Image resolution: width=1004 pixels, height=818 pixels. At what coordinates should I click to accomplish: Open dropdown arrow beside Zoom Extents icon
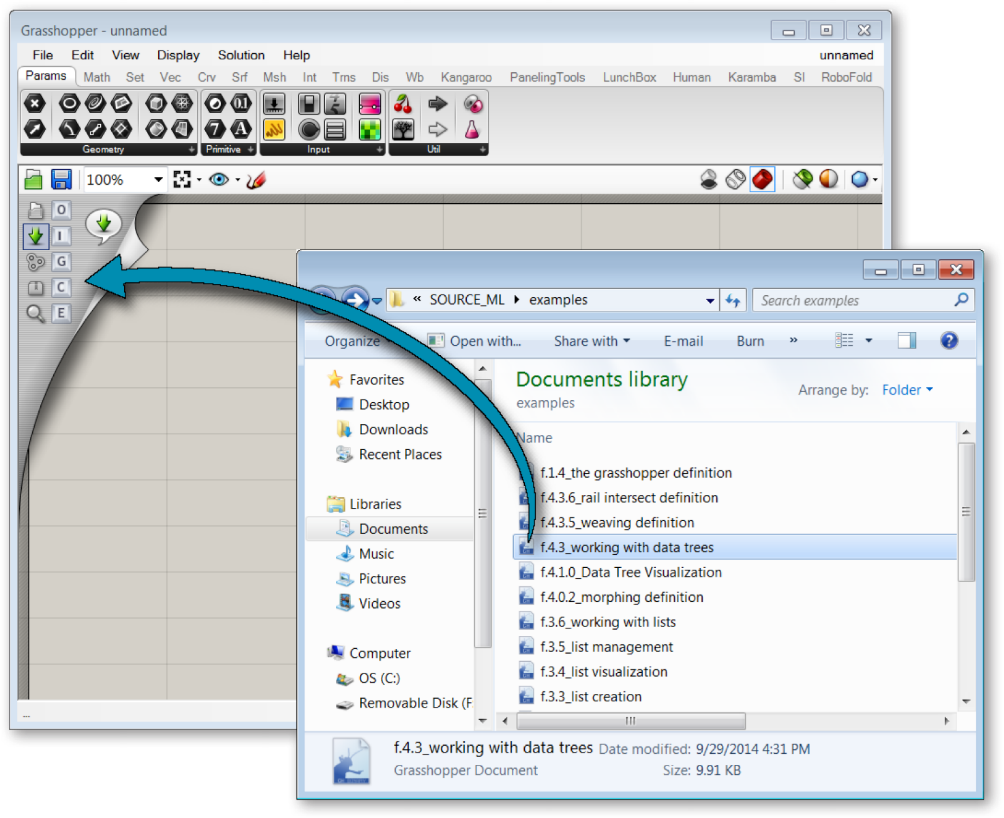click(199, 180)
